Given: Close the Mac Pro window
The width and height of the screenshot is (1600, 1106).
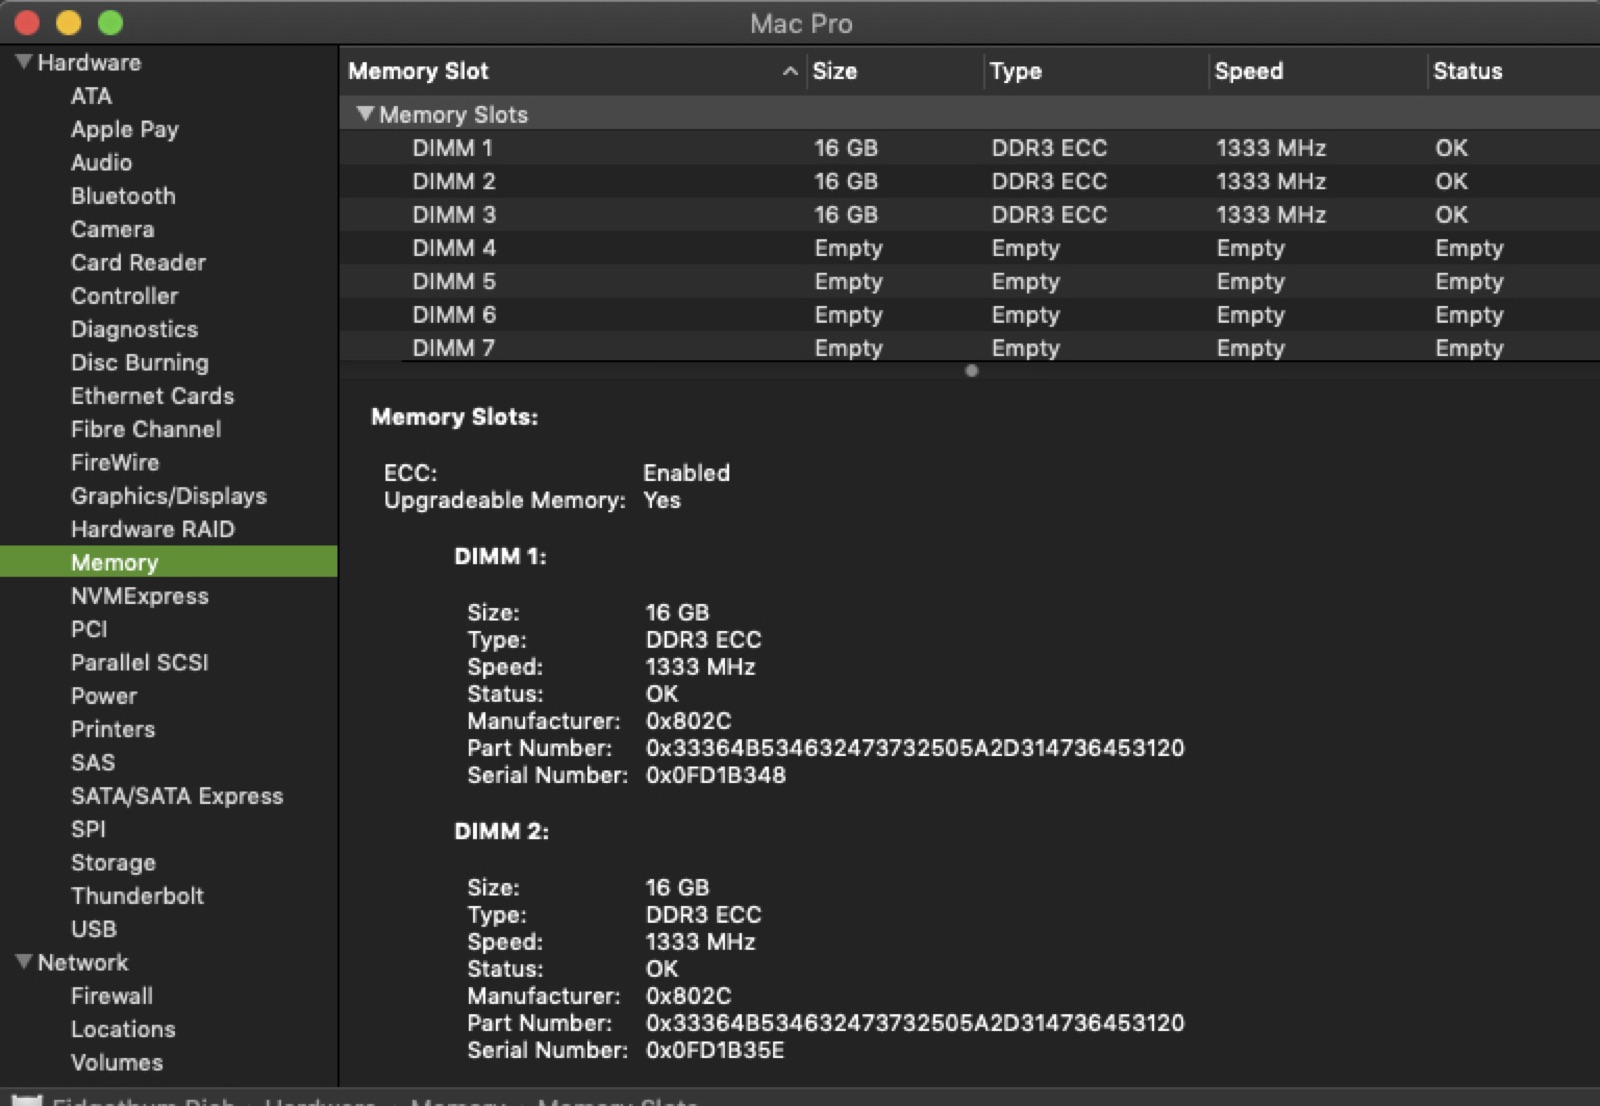Looking at the screenshot, I should [27, 22].
